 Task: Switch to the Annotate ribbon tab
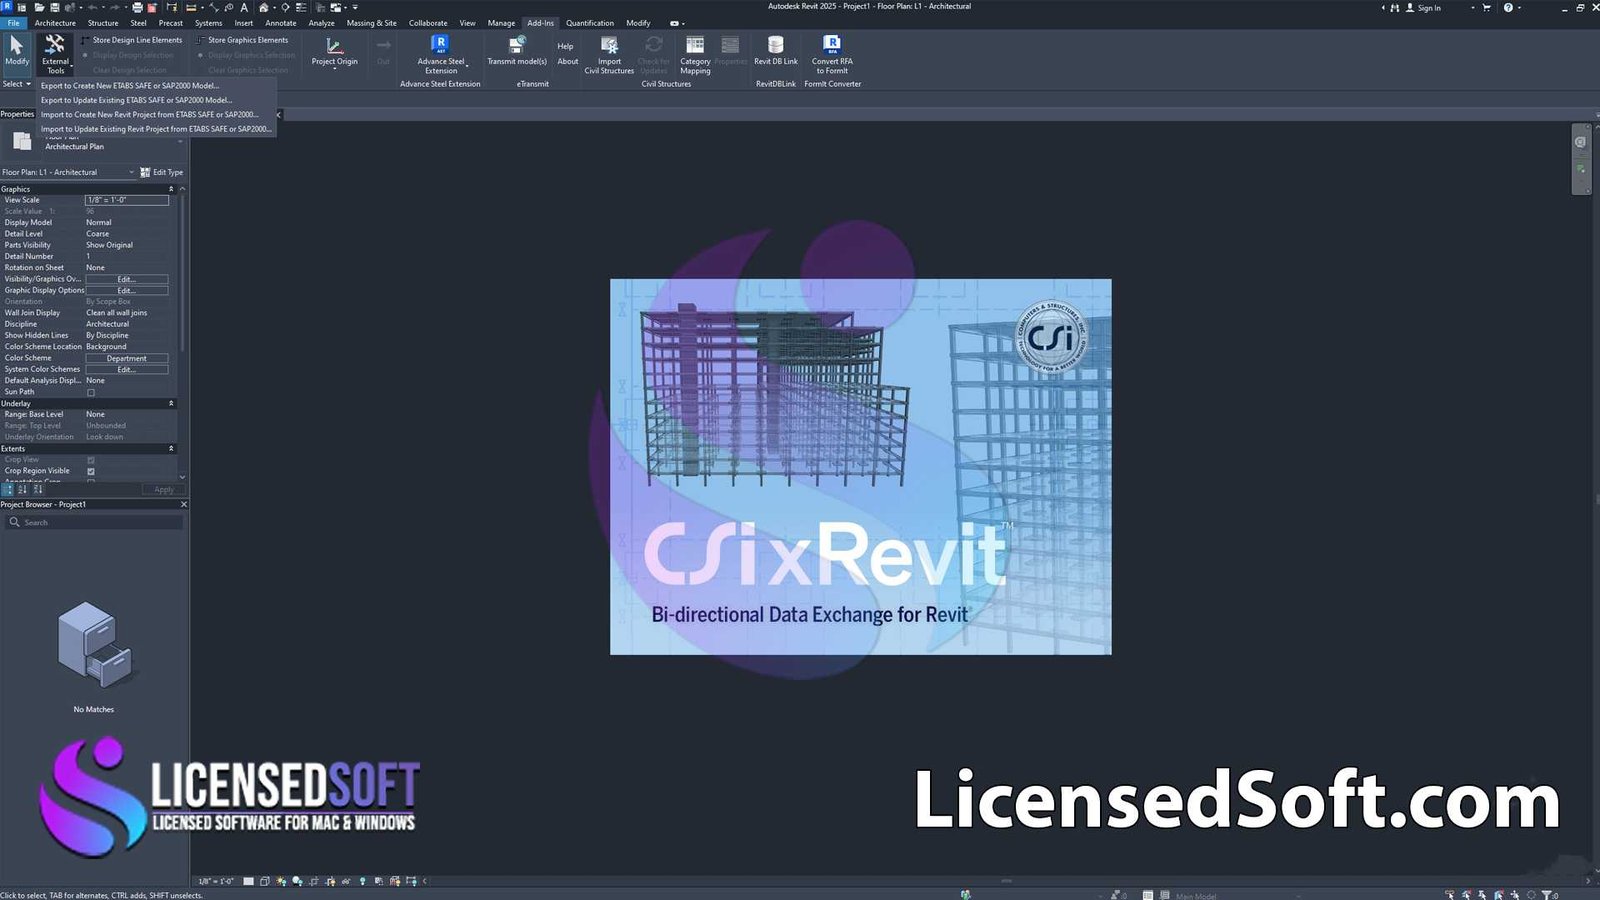point(281,23)
